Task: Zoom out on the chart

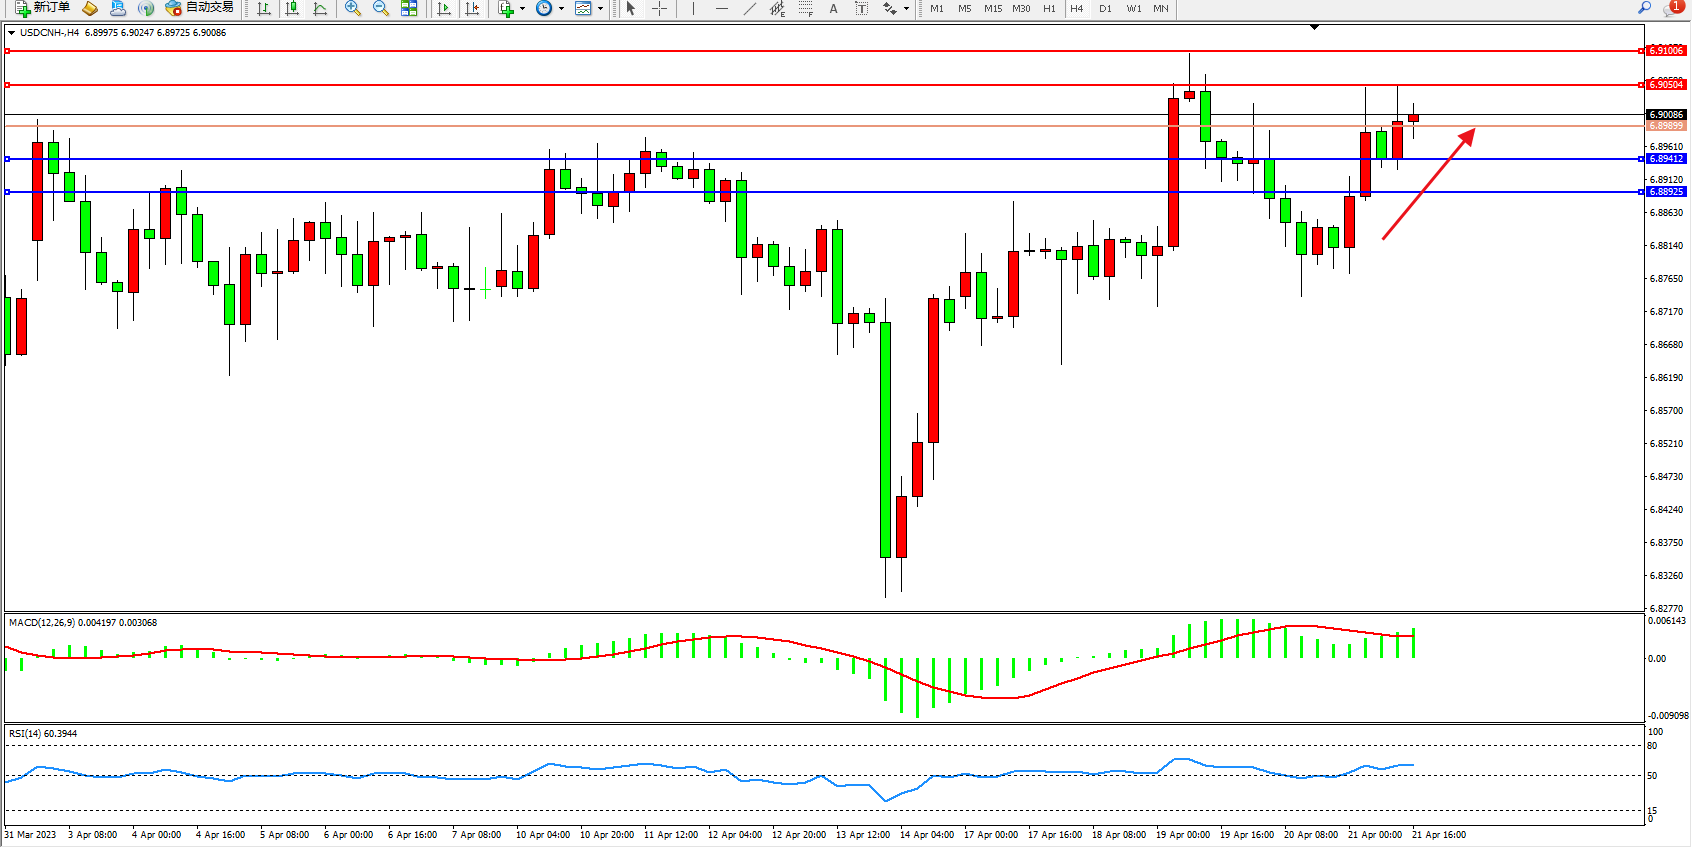Action: click(x=381, y=8)
